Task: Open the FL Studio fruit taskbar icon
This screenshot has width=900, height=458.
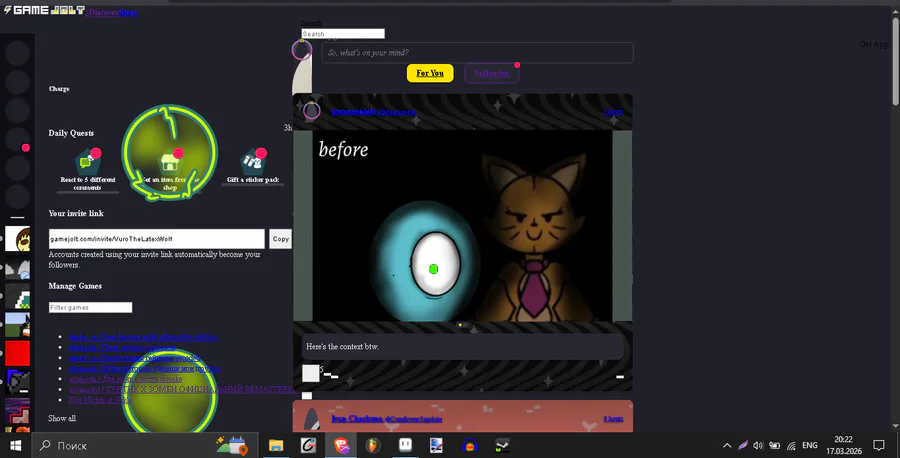Action: [x=373, y=445]
